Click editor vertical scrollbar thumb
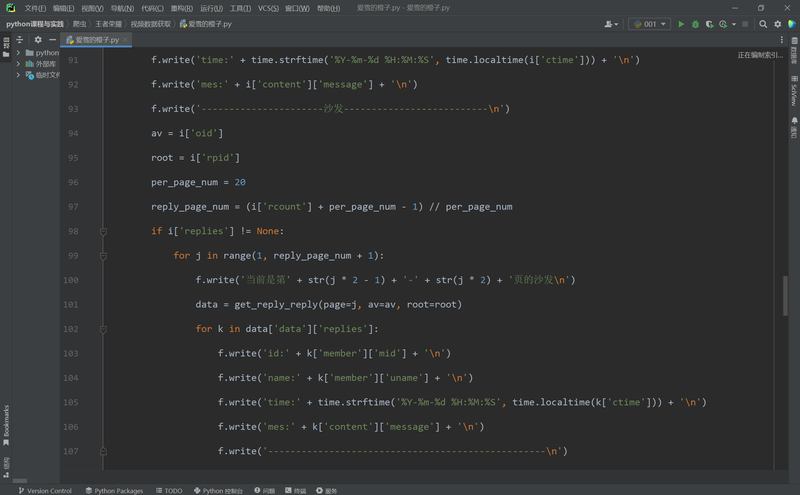Viewport: 800px width, 495px height. coord(785,296)
